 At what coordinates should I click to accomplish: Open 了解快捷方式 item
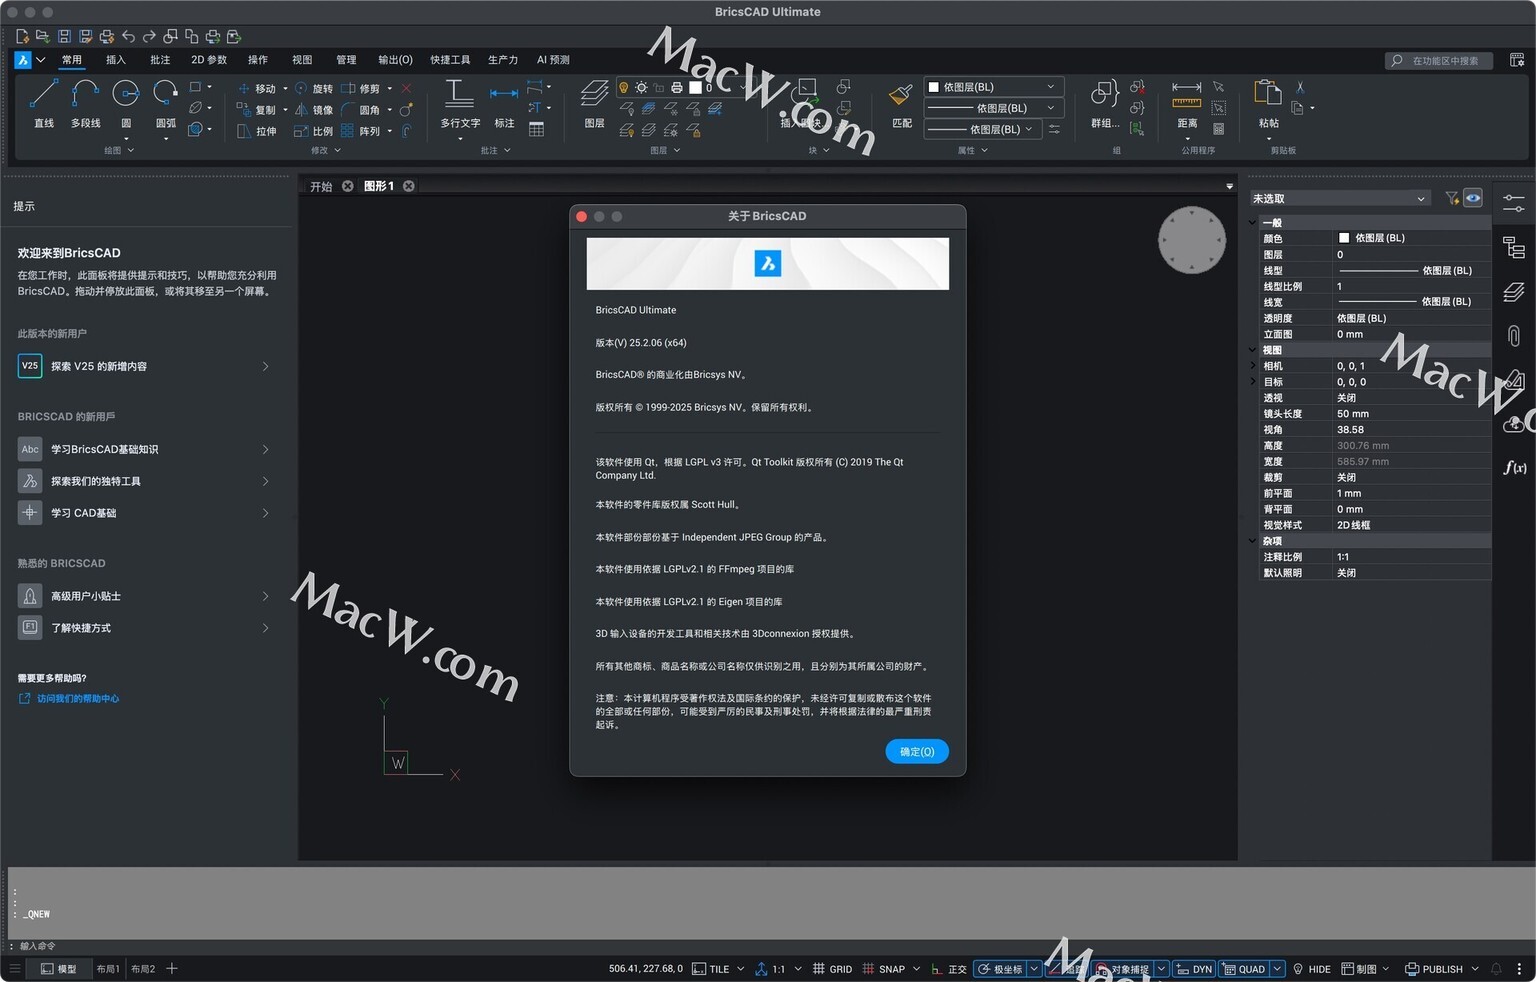click(x=144, y=628)
